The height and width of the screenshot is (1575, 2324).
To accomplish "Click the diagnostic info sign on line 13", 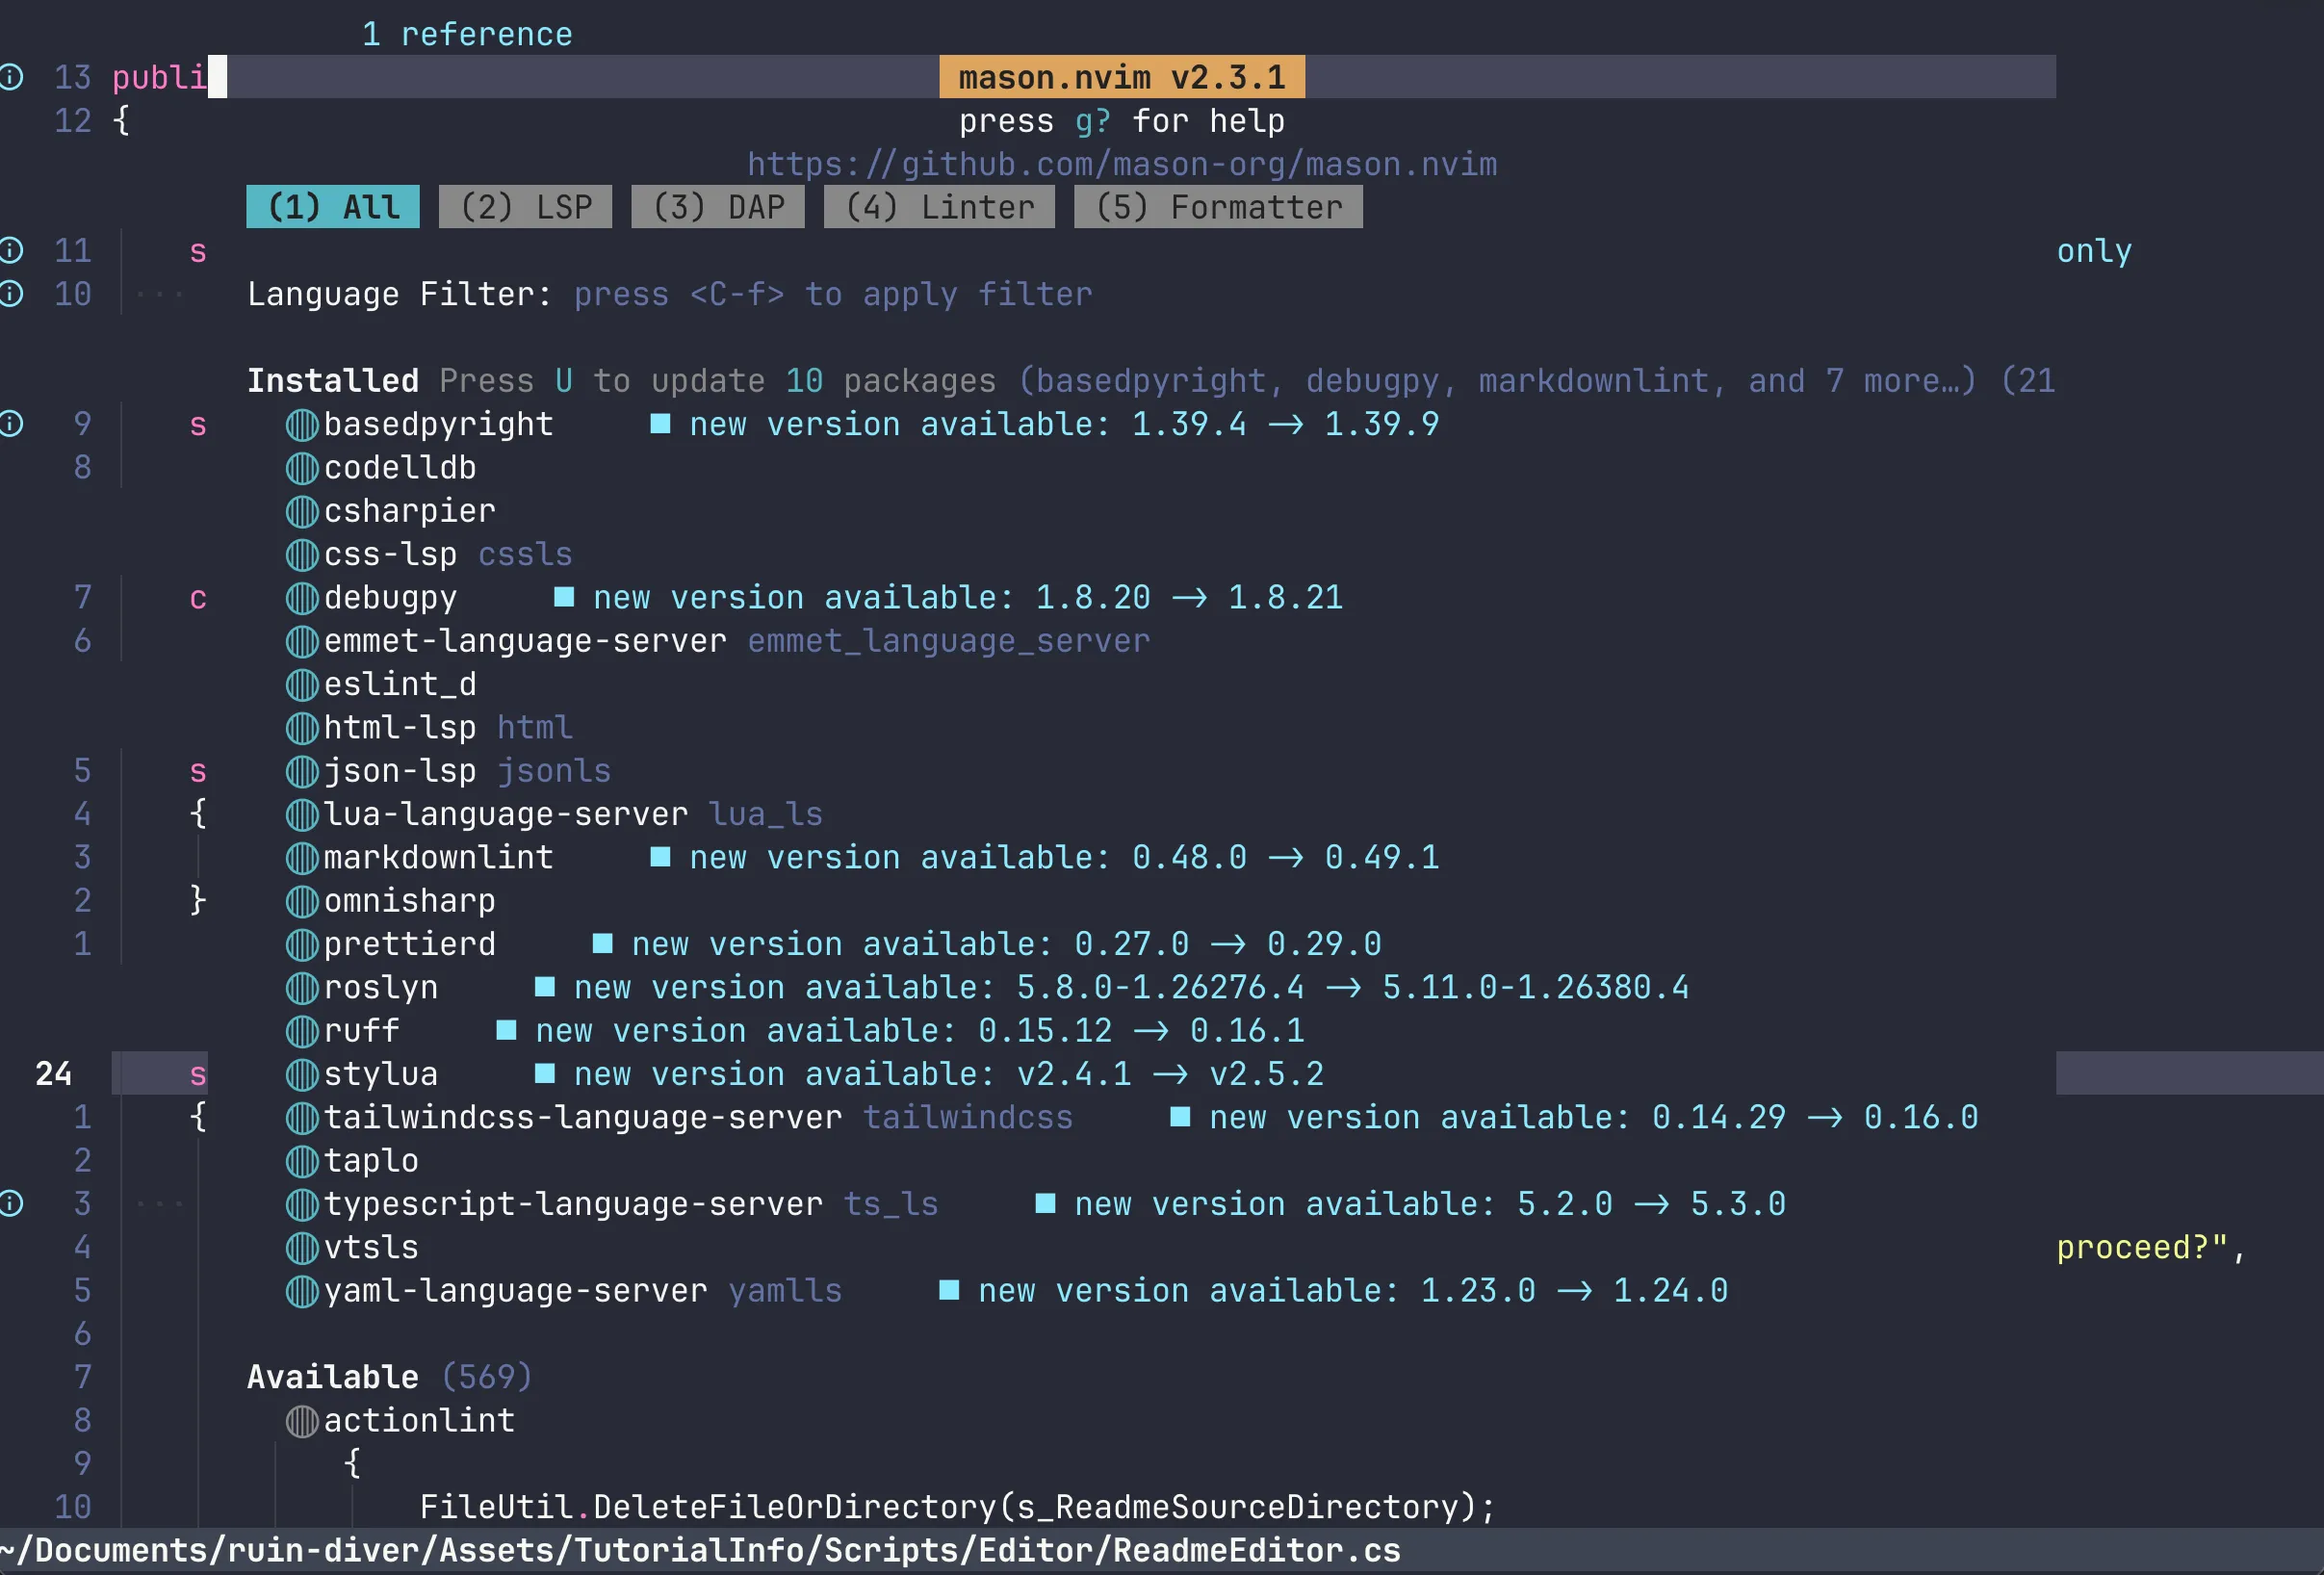I will [x=11, y=77].
